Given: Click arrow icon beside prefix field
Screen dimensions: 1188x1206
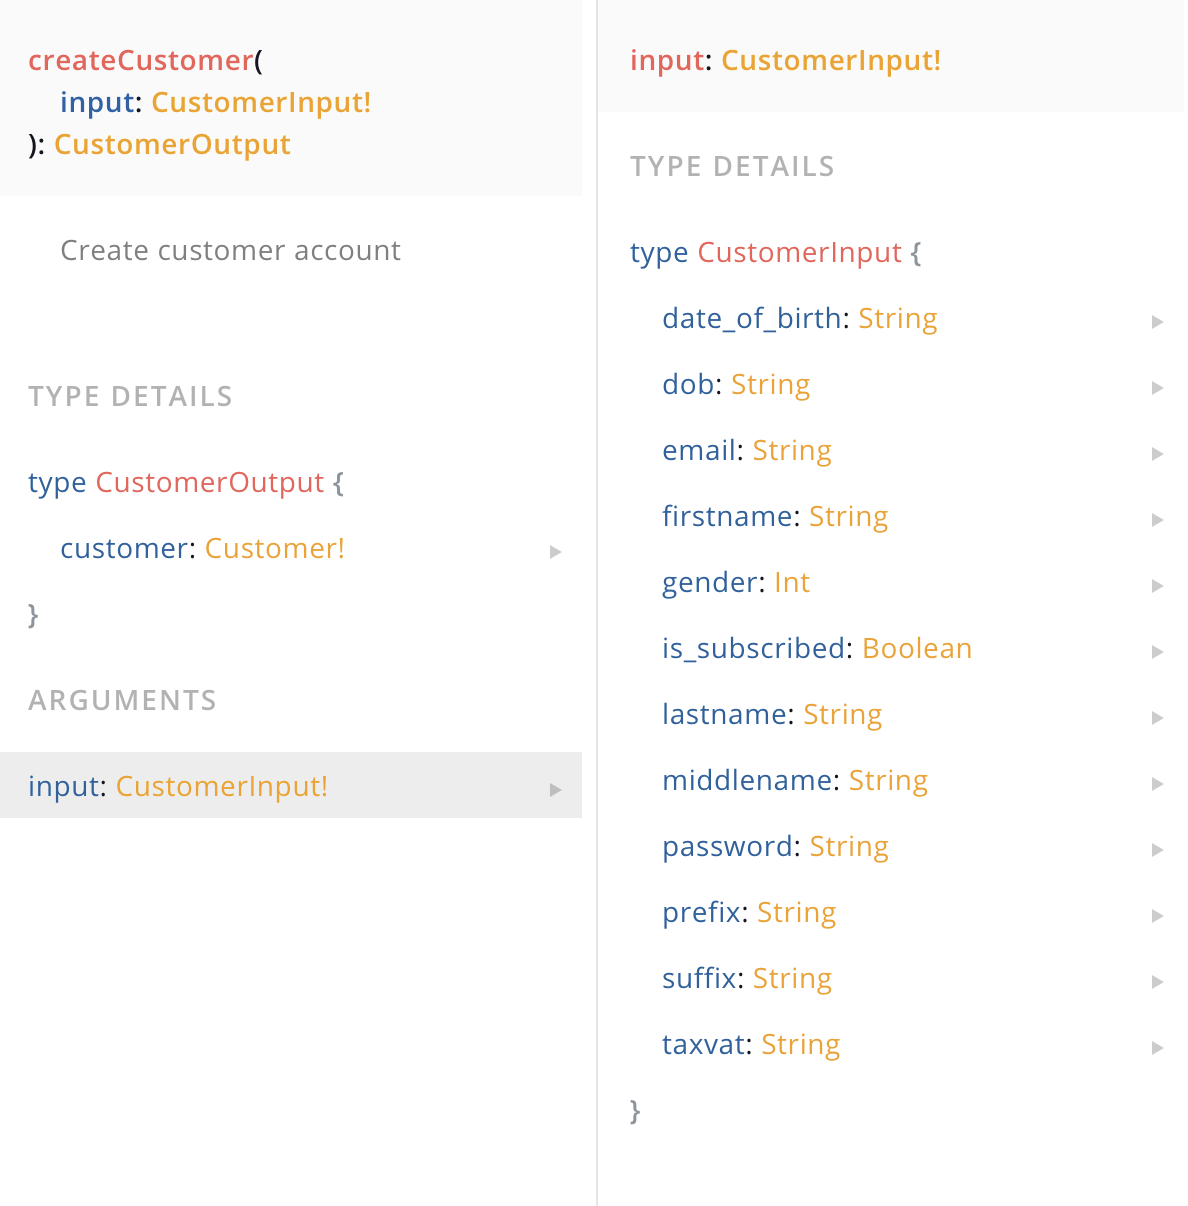Looking at the screenshot, I should 1157,916.
